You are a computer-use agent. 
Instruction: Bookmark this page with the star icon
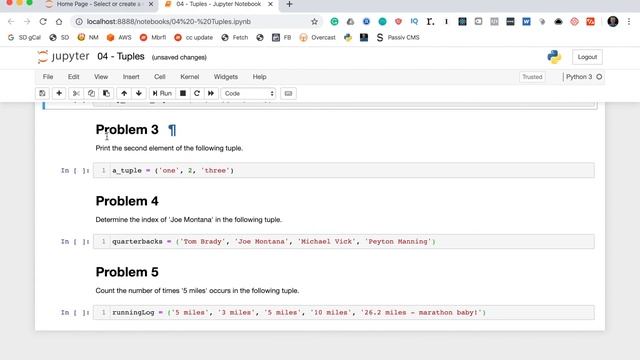(x=314, y=22)
